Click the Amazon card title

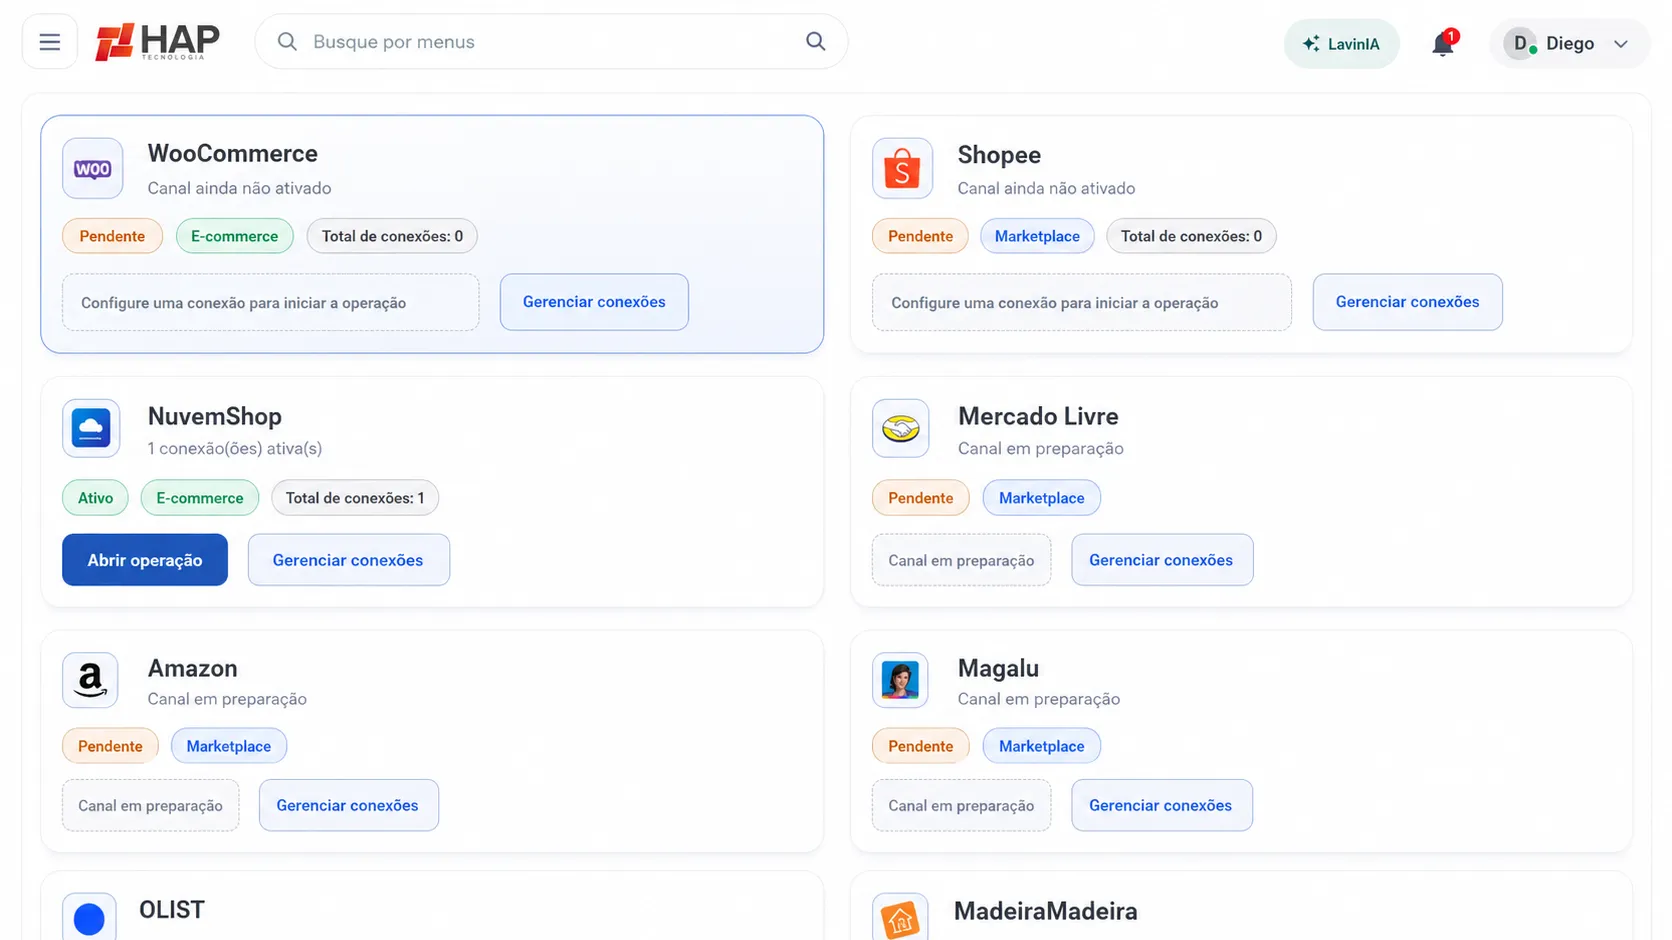(x=193, y=668)
